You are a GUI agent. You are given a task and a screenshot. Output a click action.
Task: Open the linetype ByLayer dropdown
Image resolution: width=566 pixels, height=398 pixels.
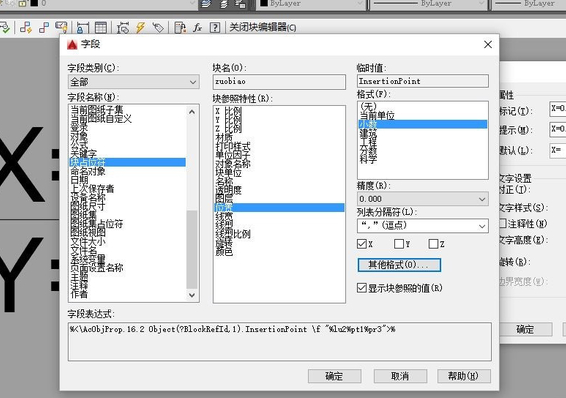click(428, 4)
